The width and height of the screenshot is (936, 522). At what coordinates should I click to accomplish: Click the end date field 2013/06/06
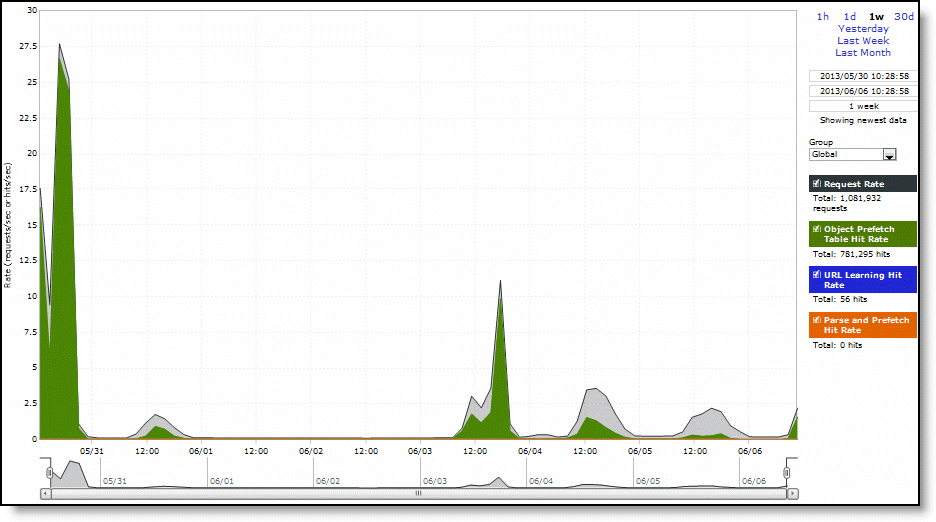pos(863,91)
